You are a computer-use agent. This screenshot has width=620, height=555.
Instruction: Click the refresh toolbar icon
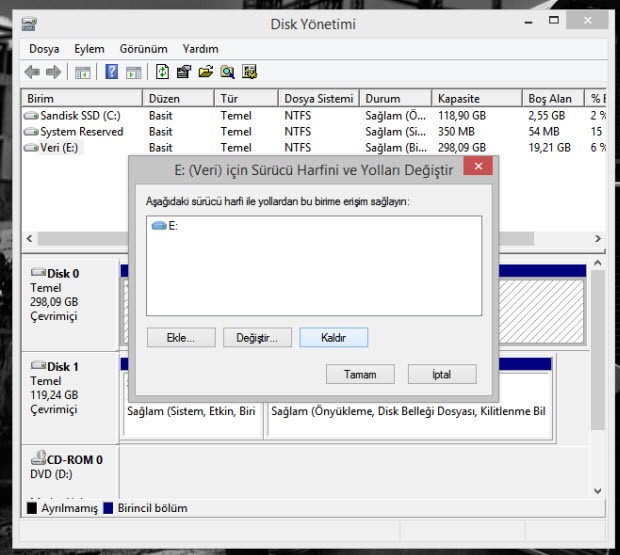[x=162, y=72]
